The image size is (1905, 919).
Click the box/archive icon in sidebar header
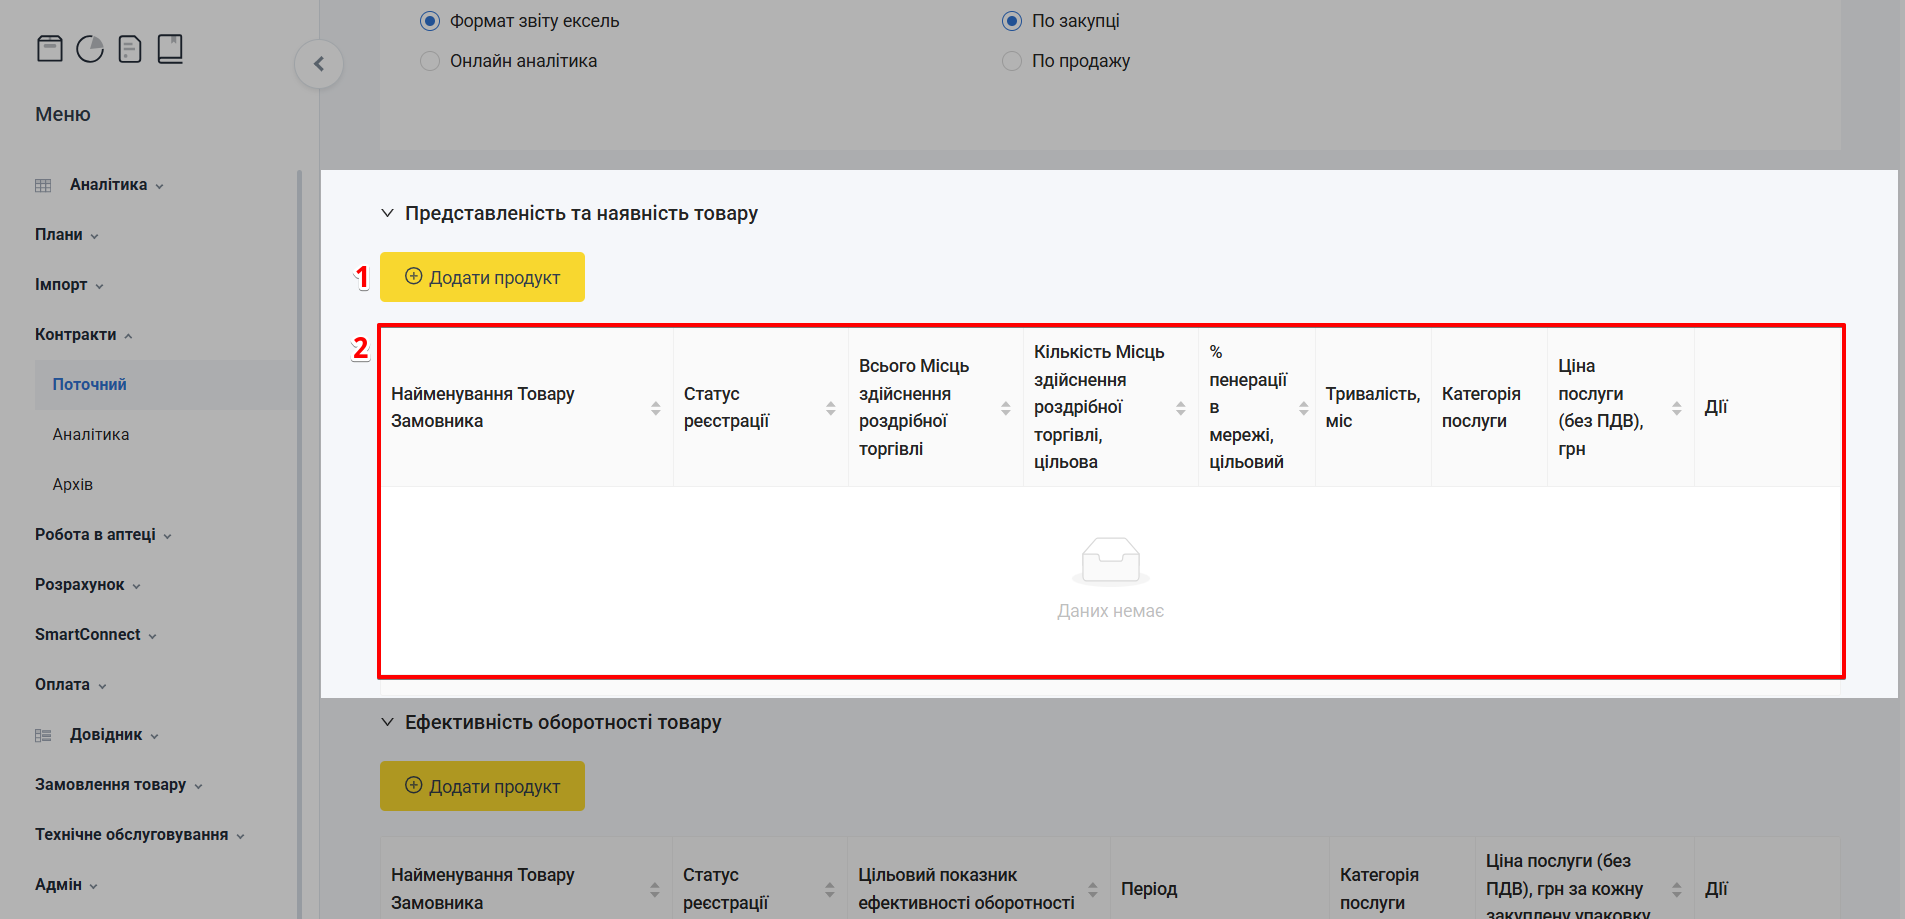[50, 48]
